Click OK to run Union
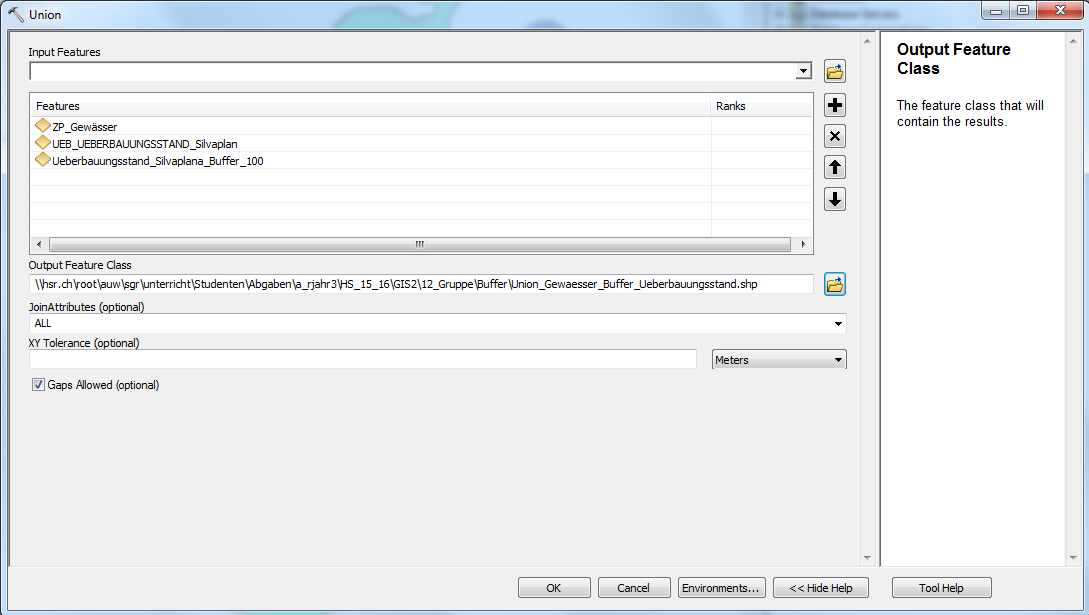 click(554, 588)
